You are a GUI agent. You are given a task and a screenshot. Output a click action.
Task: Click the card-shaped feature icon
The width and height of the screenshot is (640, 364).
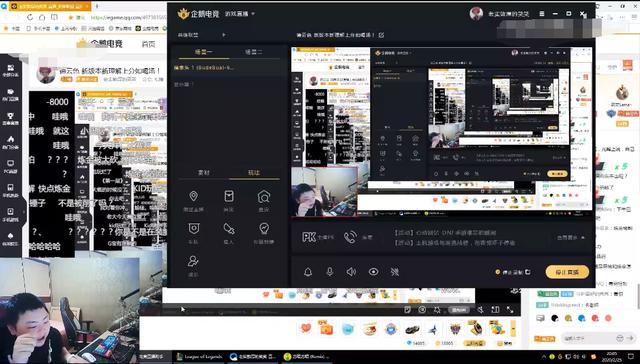tap(229, 196)
